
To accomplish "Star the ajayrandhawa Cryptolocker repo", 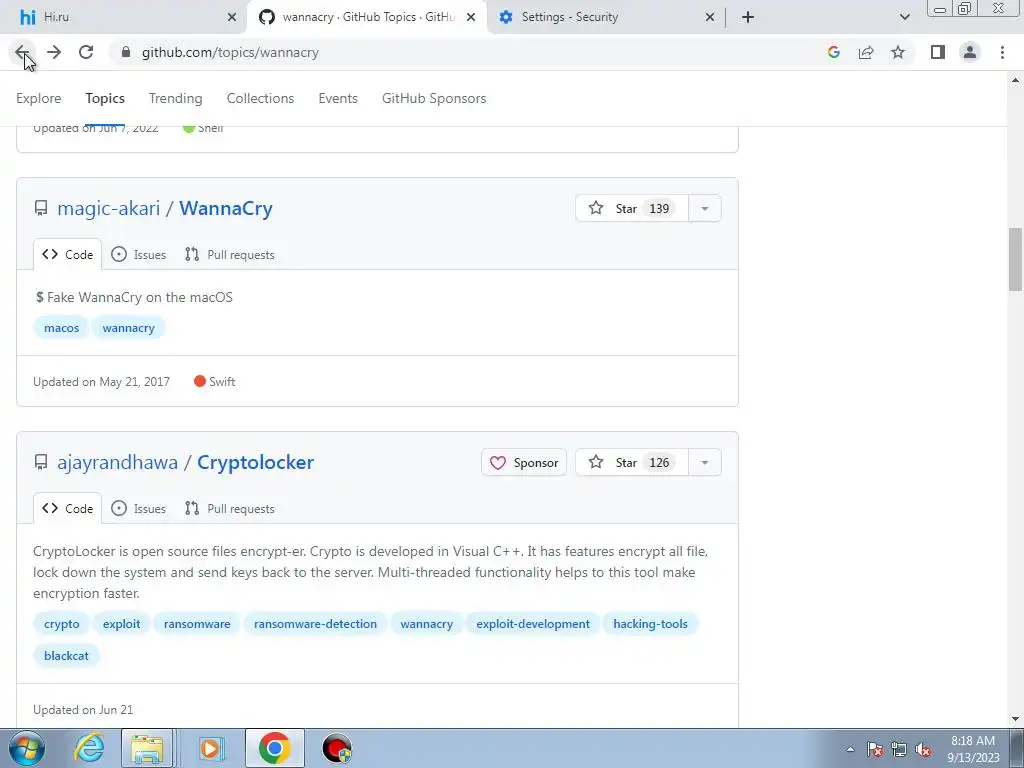I will click(632, 462).
